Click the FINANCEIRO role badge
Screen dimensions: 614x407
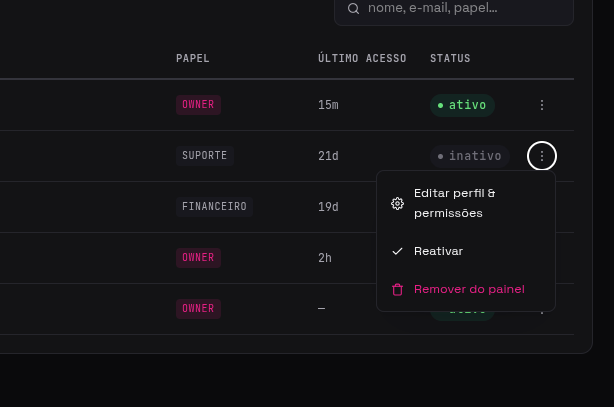click(214, 206)
